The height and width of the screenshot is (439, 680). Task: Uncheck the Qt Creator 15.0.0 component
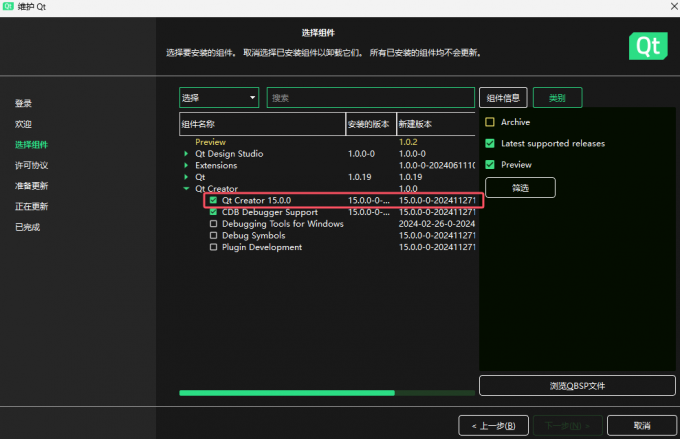[x=213, y=200]
